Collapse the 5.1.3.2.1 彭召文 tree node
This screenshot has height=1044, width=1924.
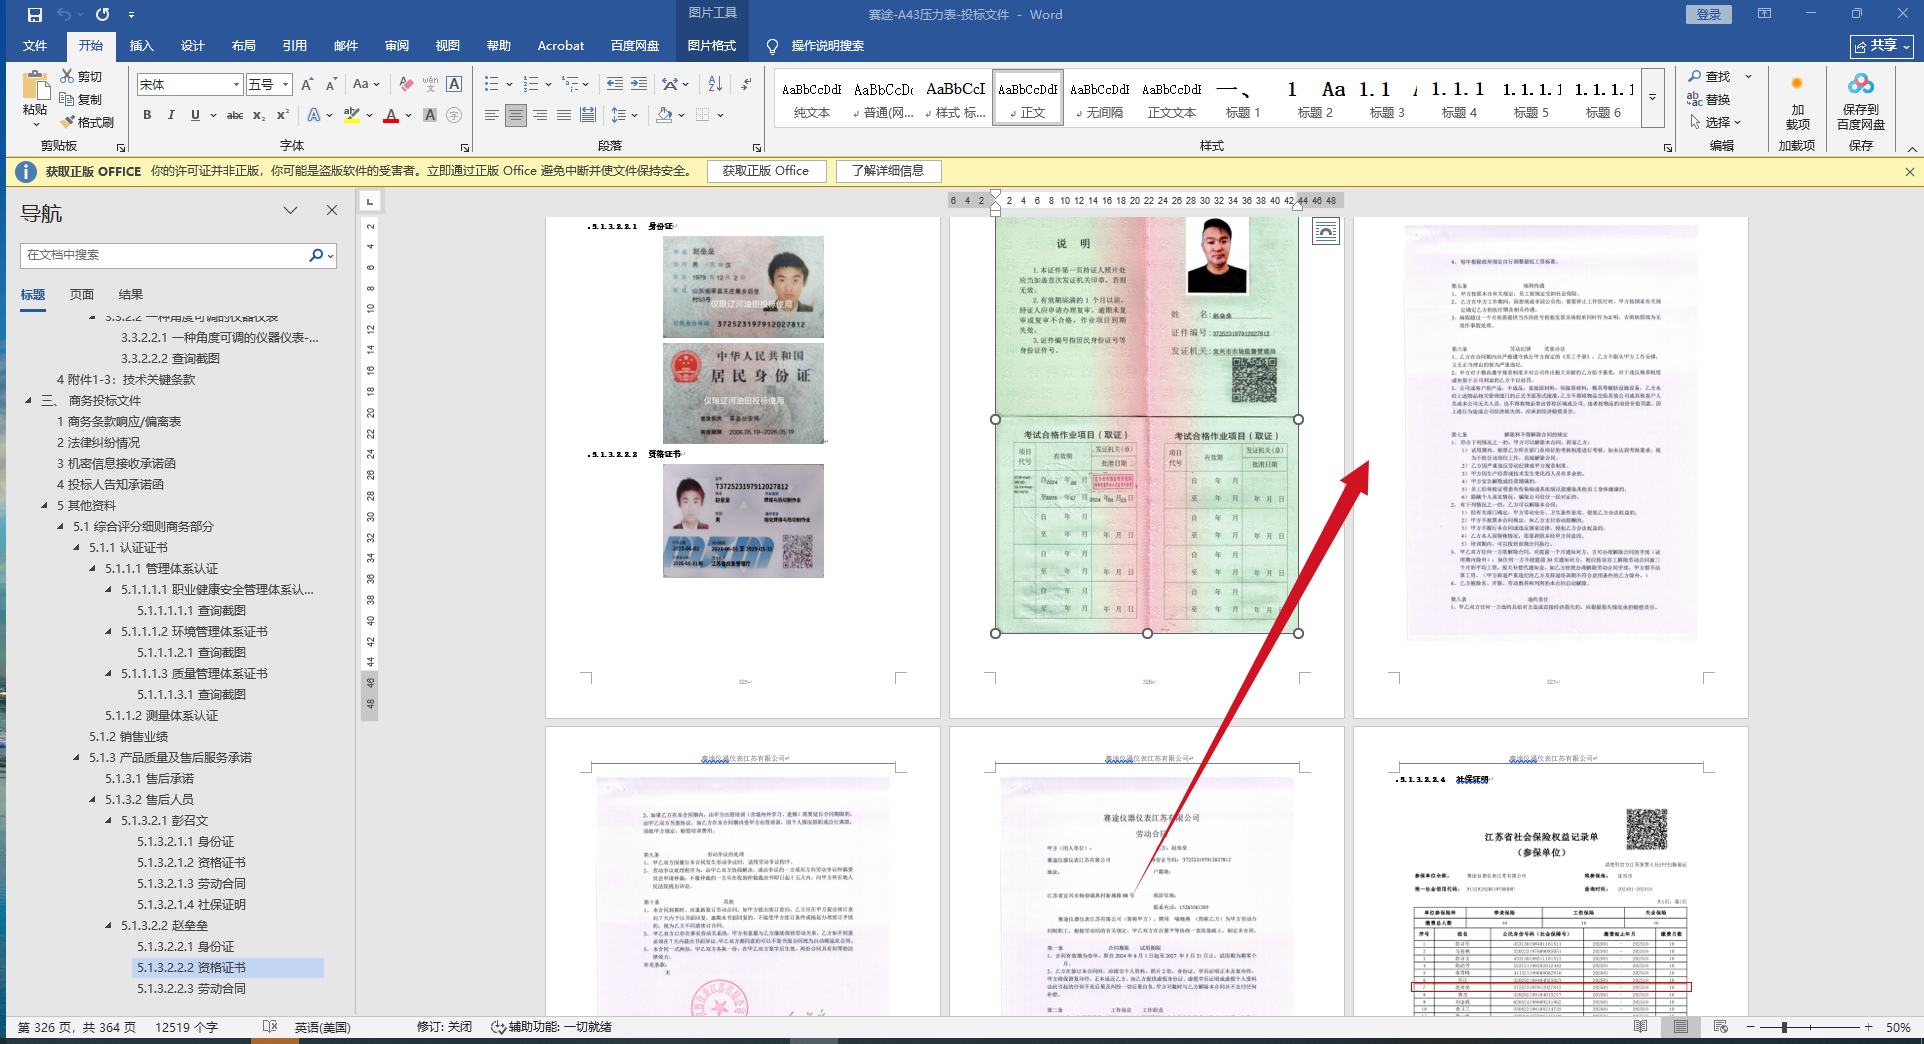pos(109,820)
